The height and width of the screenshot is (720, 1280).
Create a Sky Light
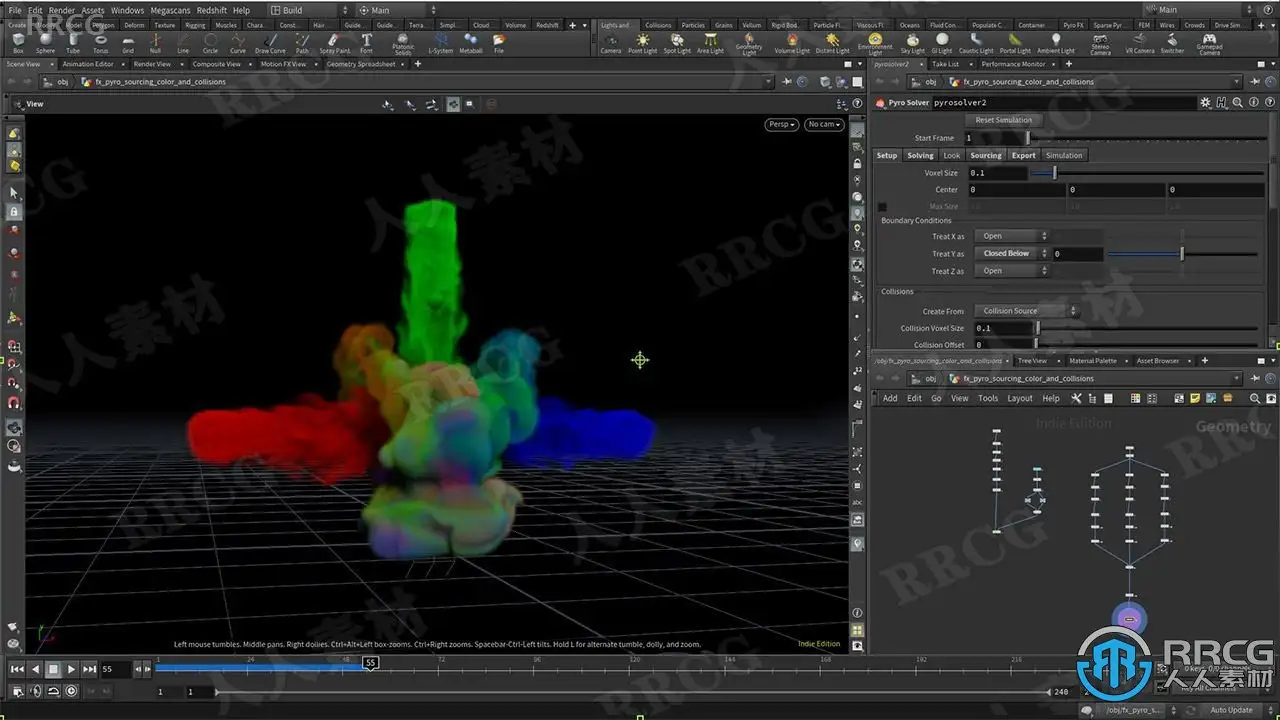click(x=913, y=43)
